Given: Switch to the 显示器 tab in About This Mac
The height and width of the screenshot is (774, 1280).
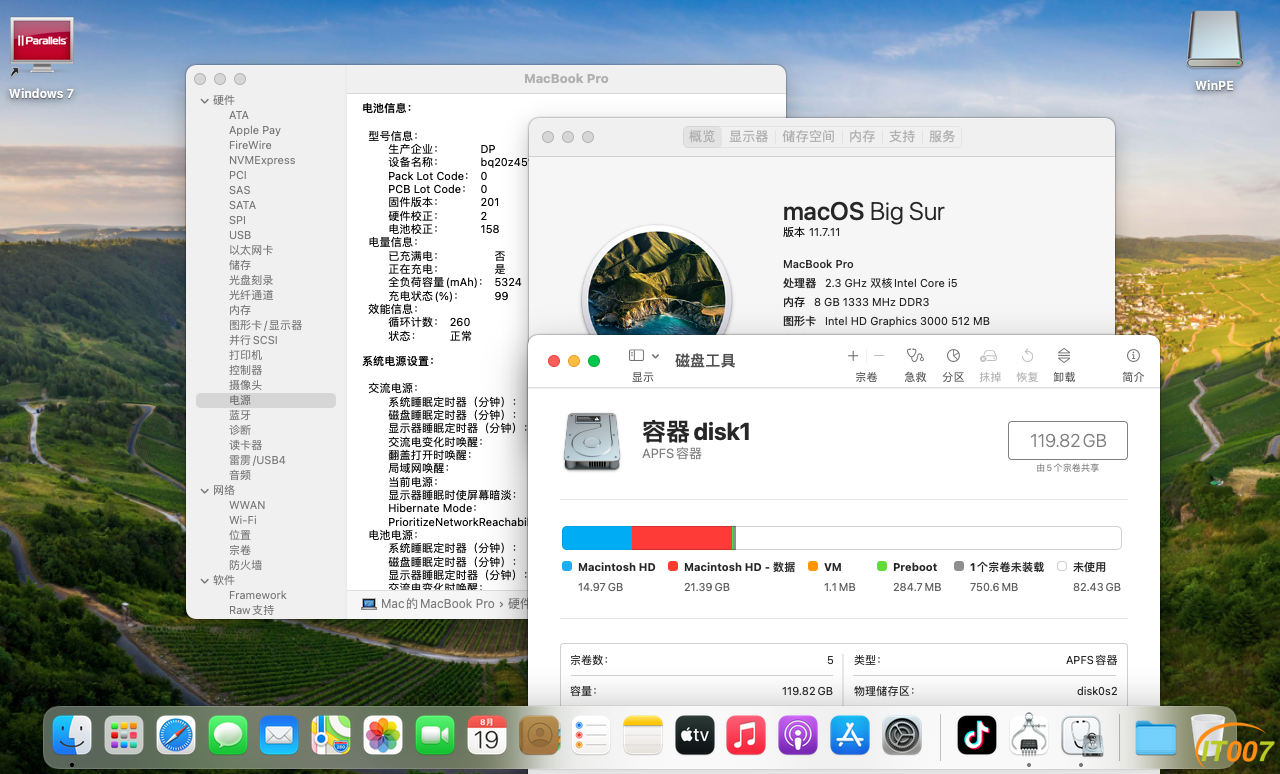Looking at the screenshot, I should (x=748, y=137).
